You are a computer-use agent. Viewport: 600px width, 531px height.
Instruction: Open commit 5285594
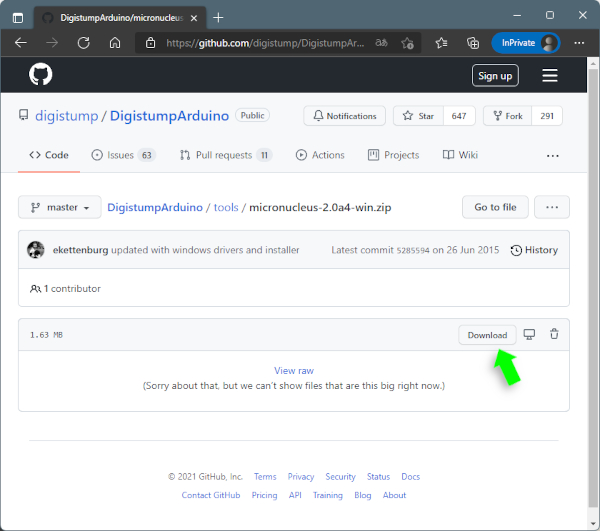click(x=413, y=250)
